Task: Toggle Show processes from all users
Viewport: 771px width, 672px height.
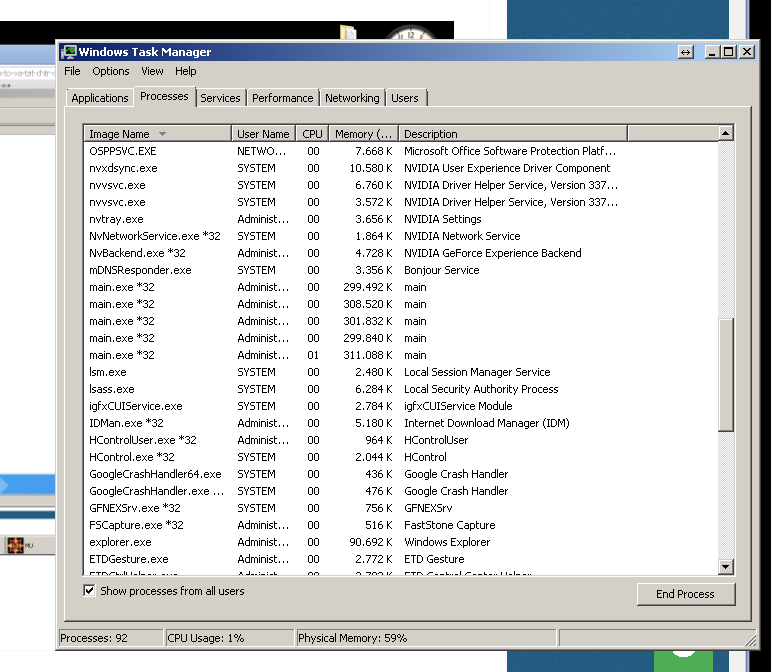Action: click(89, 590)
